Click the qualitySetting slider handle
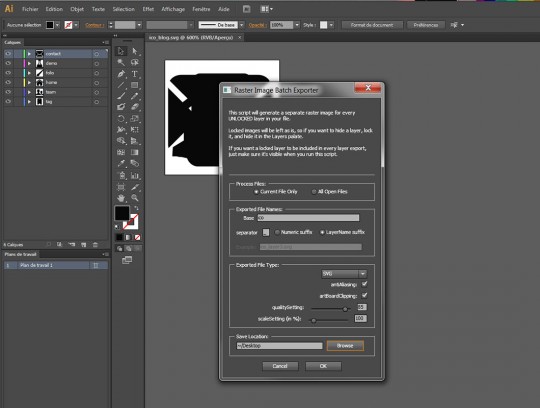 (x=345, y=309)
